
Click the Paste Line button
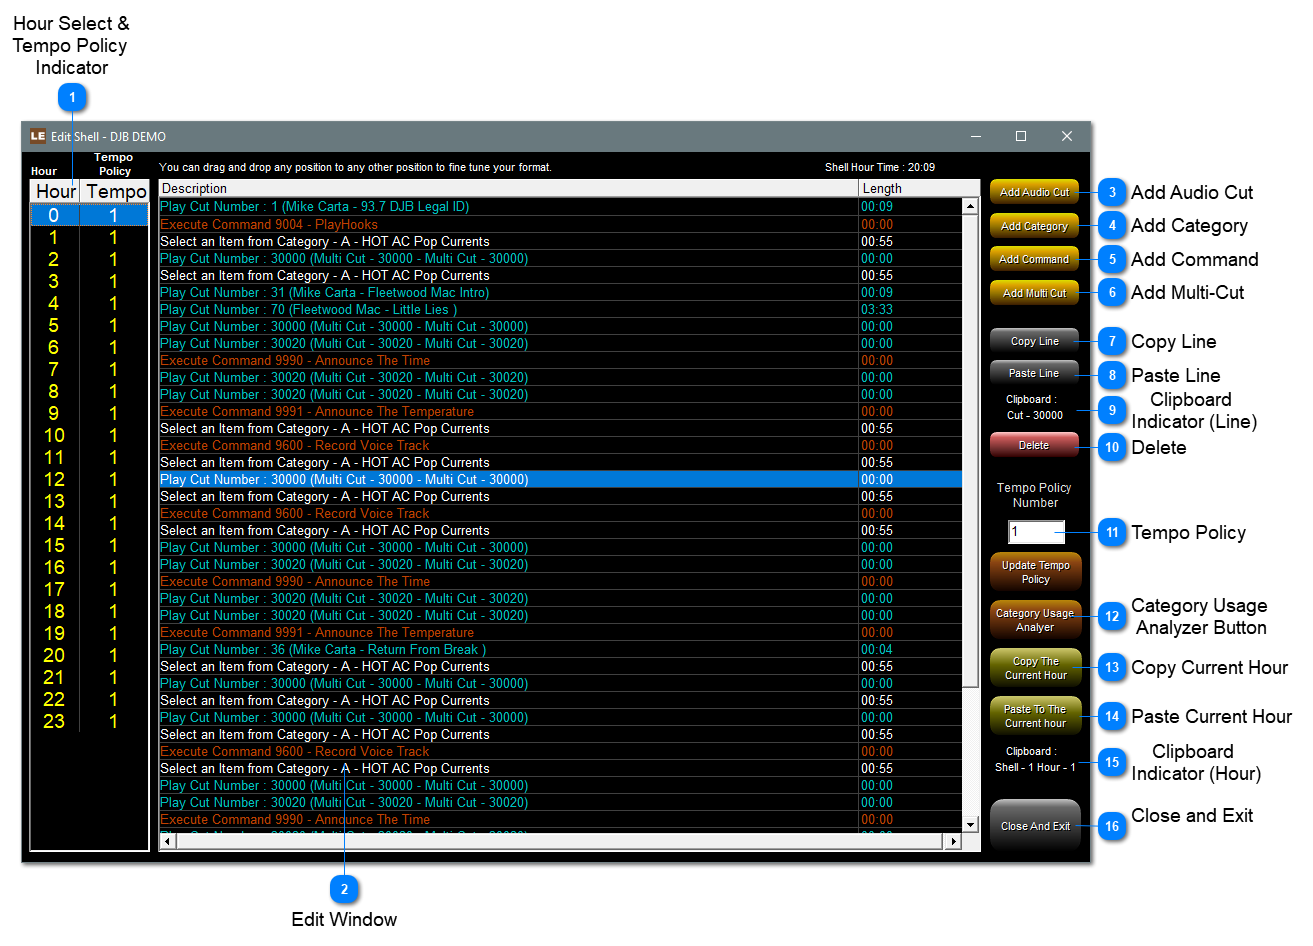1034,373
